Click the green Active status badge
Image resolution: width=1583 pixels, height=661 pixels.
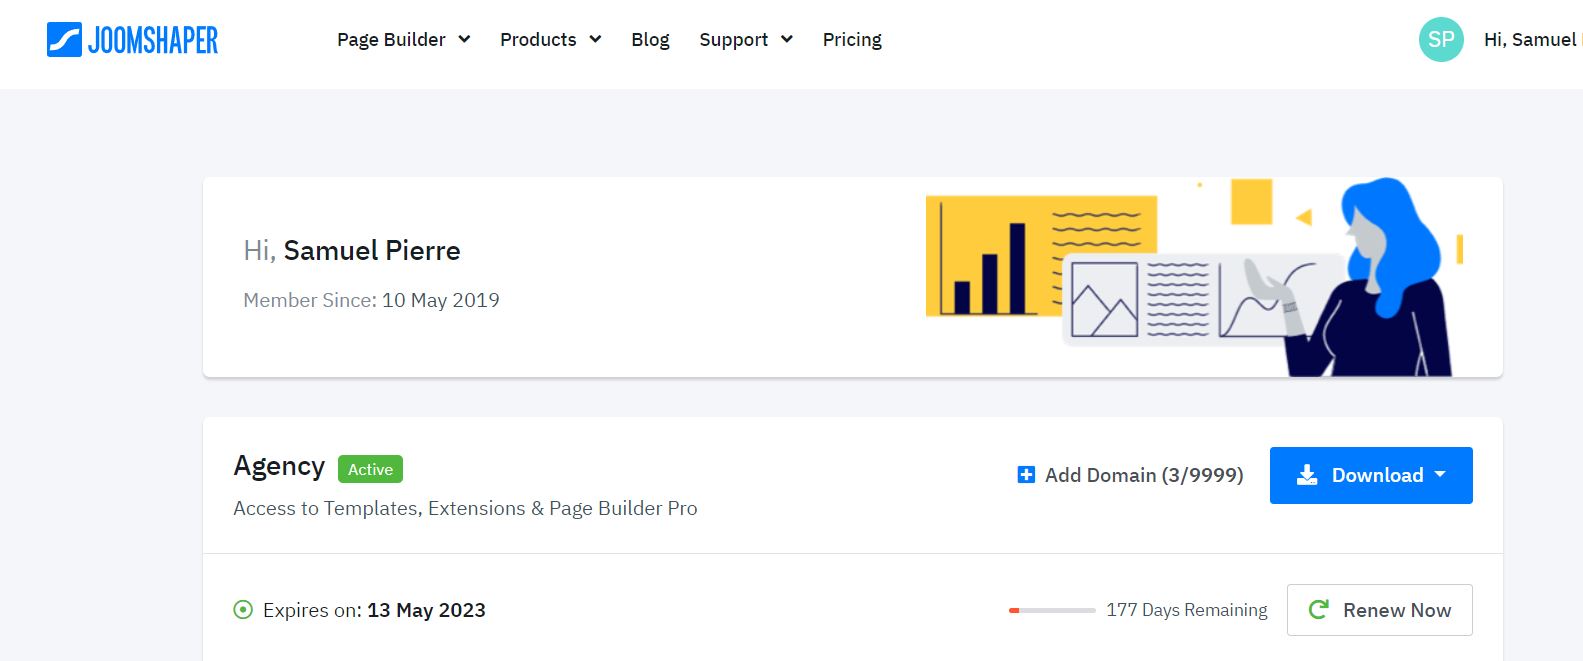370,469
